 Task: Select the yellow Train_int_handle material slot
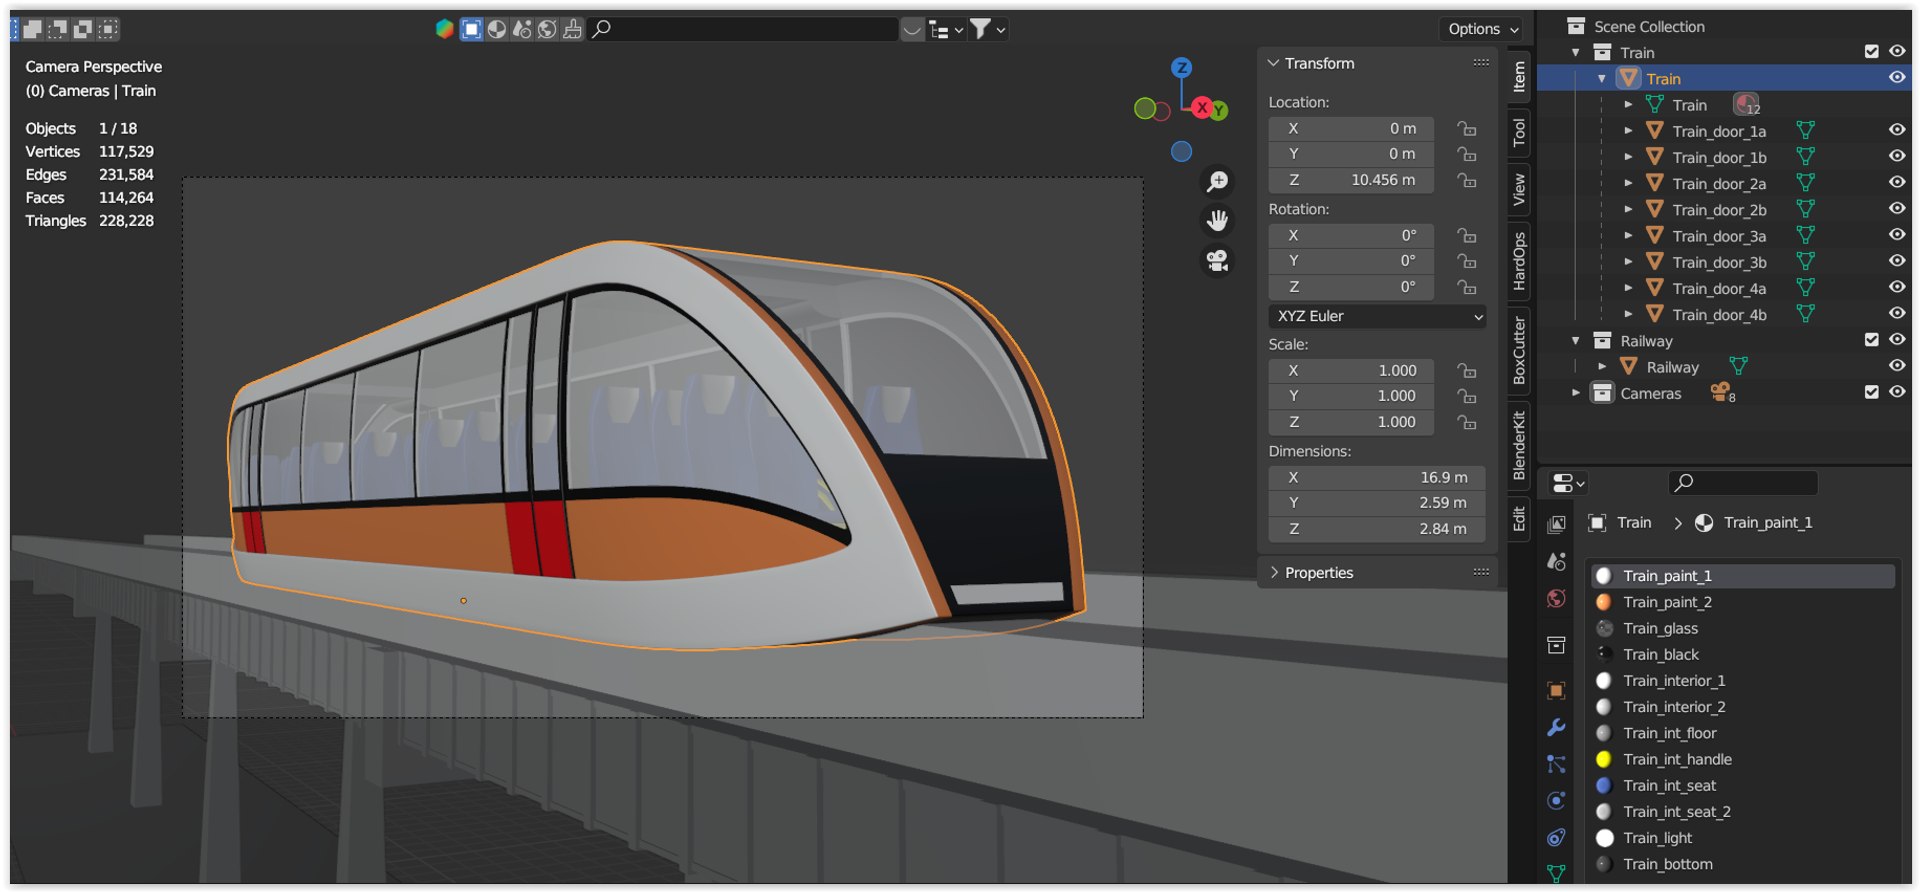click(1742, 759)
